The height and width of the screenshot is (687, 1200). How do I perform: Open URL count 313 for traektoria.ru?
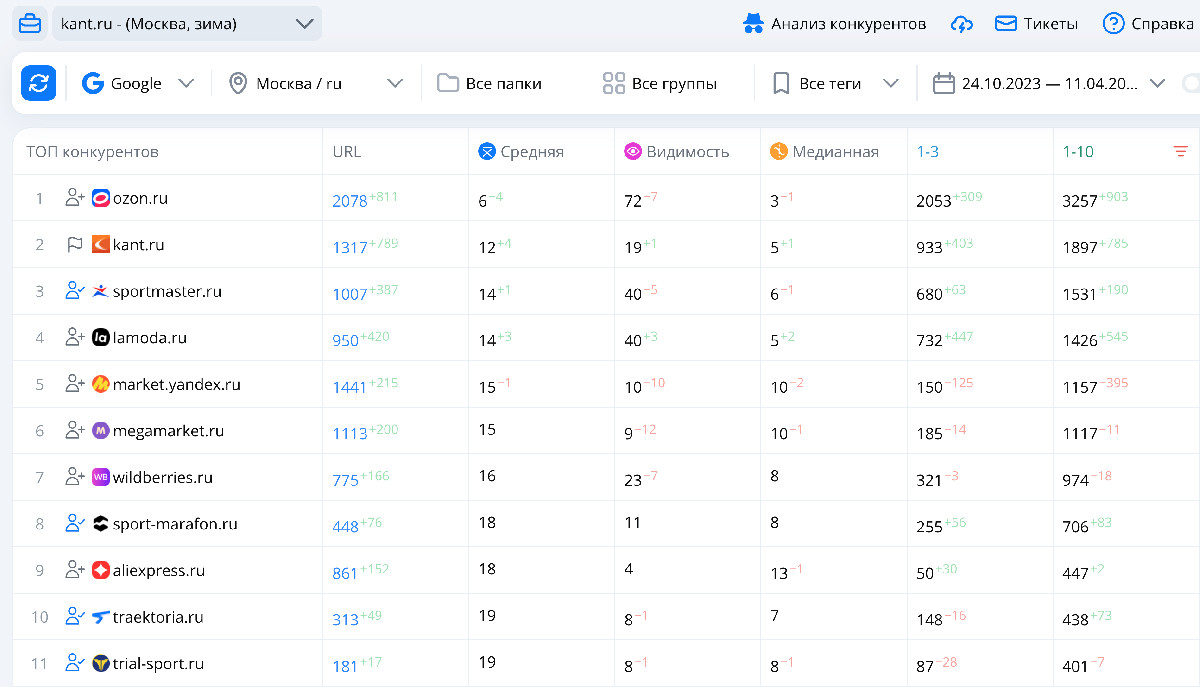[346, 619]
